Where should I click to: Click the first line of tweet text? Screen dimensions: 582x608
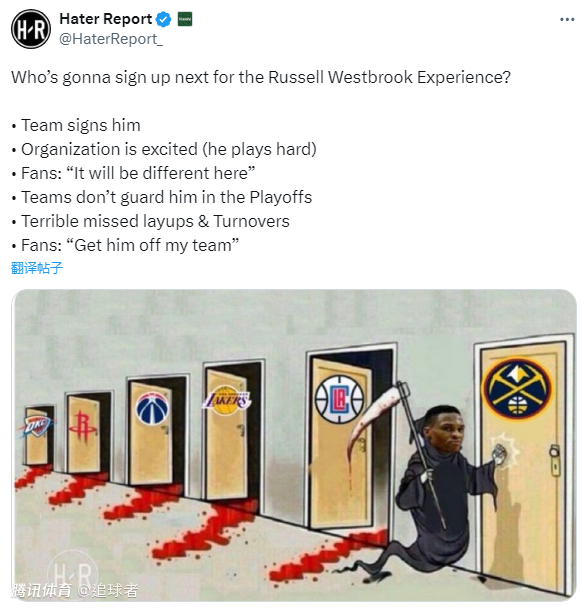tap(261, 77)
